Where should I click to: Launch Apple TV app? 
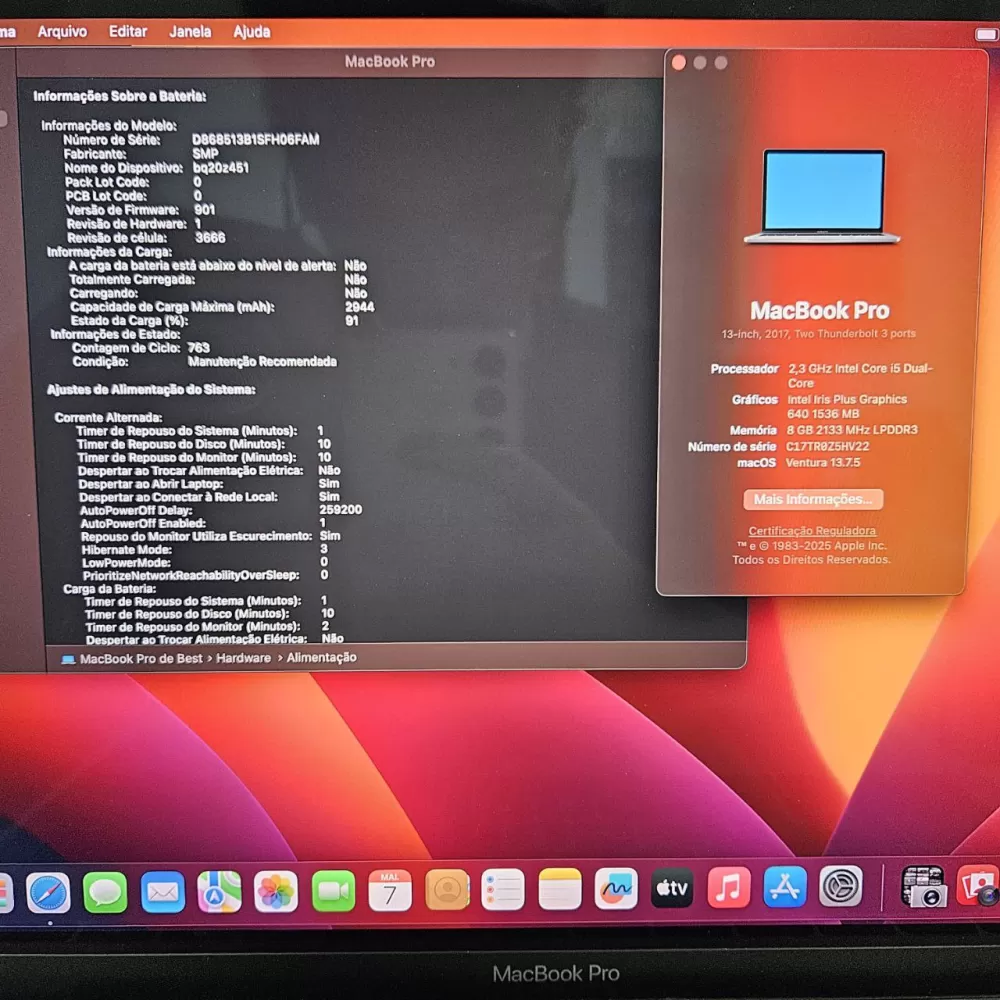672,887
